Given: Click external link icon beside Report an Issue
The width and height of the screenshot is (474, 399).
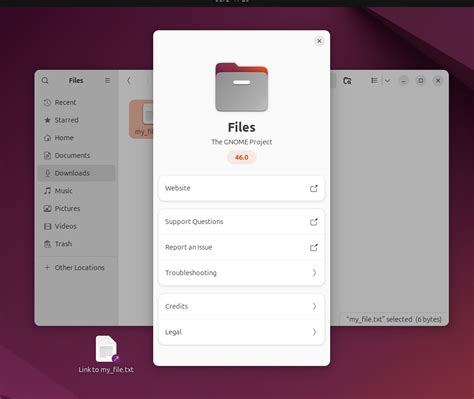Looking at the screenshot, I should pos(314,247).
